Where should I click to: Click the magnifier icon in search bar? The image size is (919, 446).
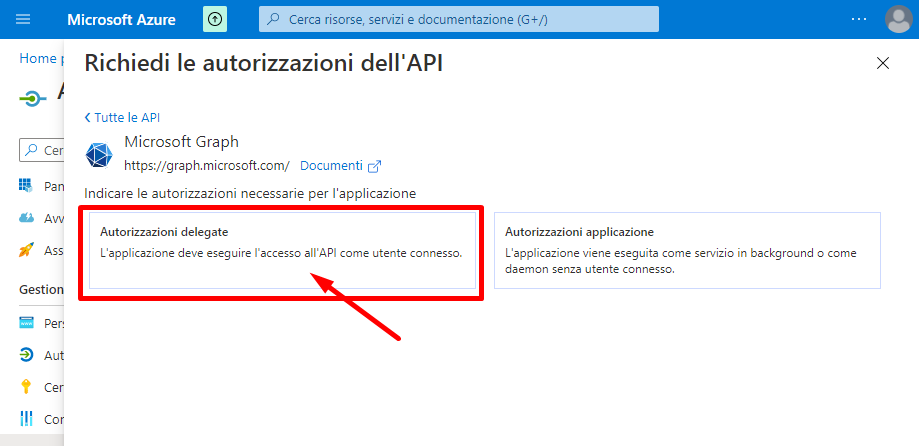(273, 19)
